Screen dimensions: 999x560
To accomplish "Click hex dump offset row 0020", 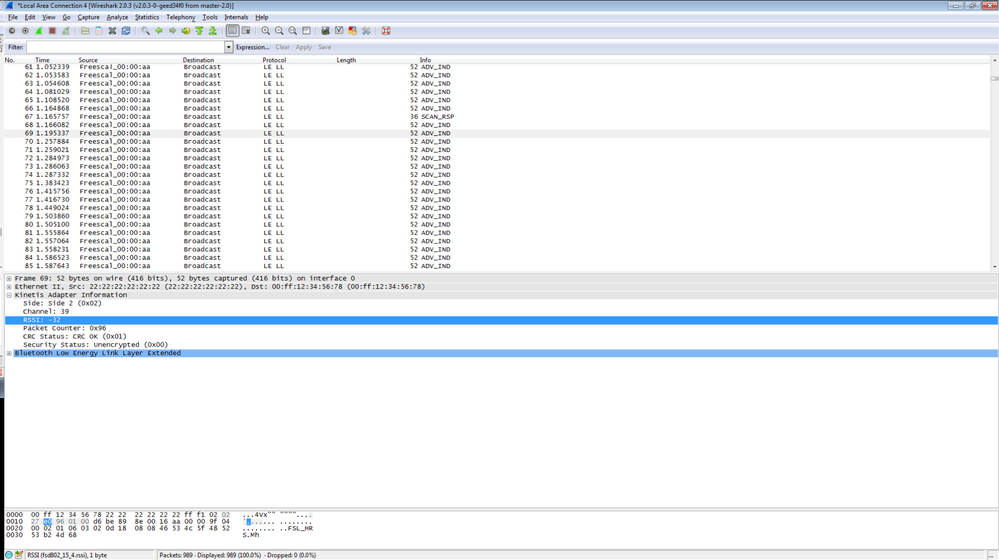I will [14, 528].
